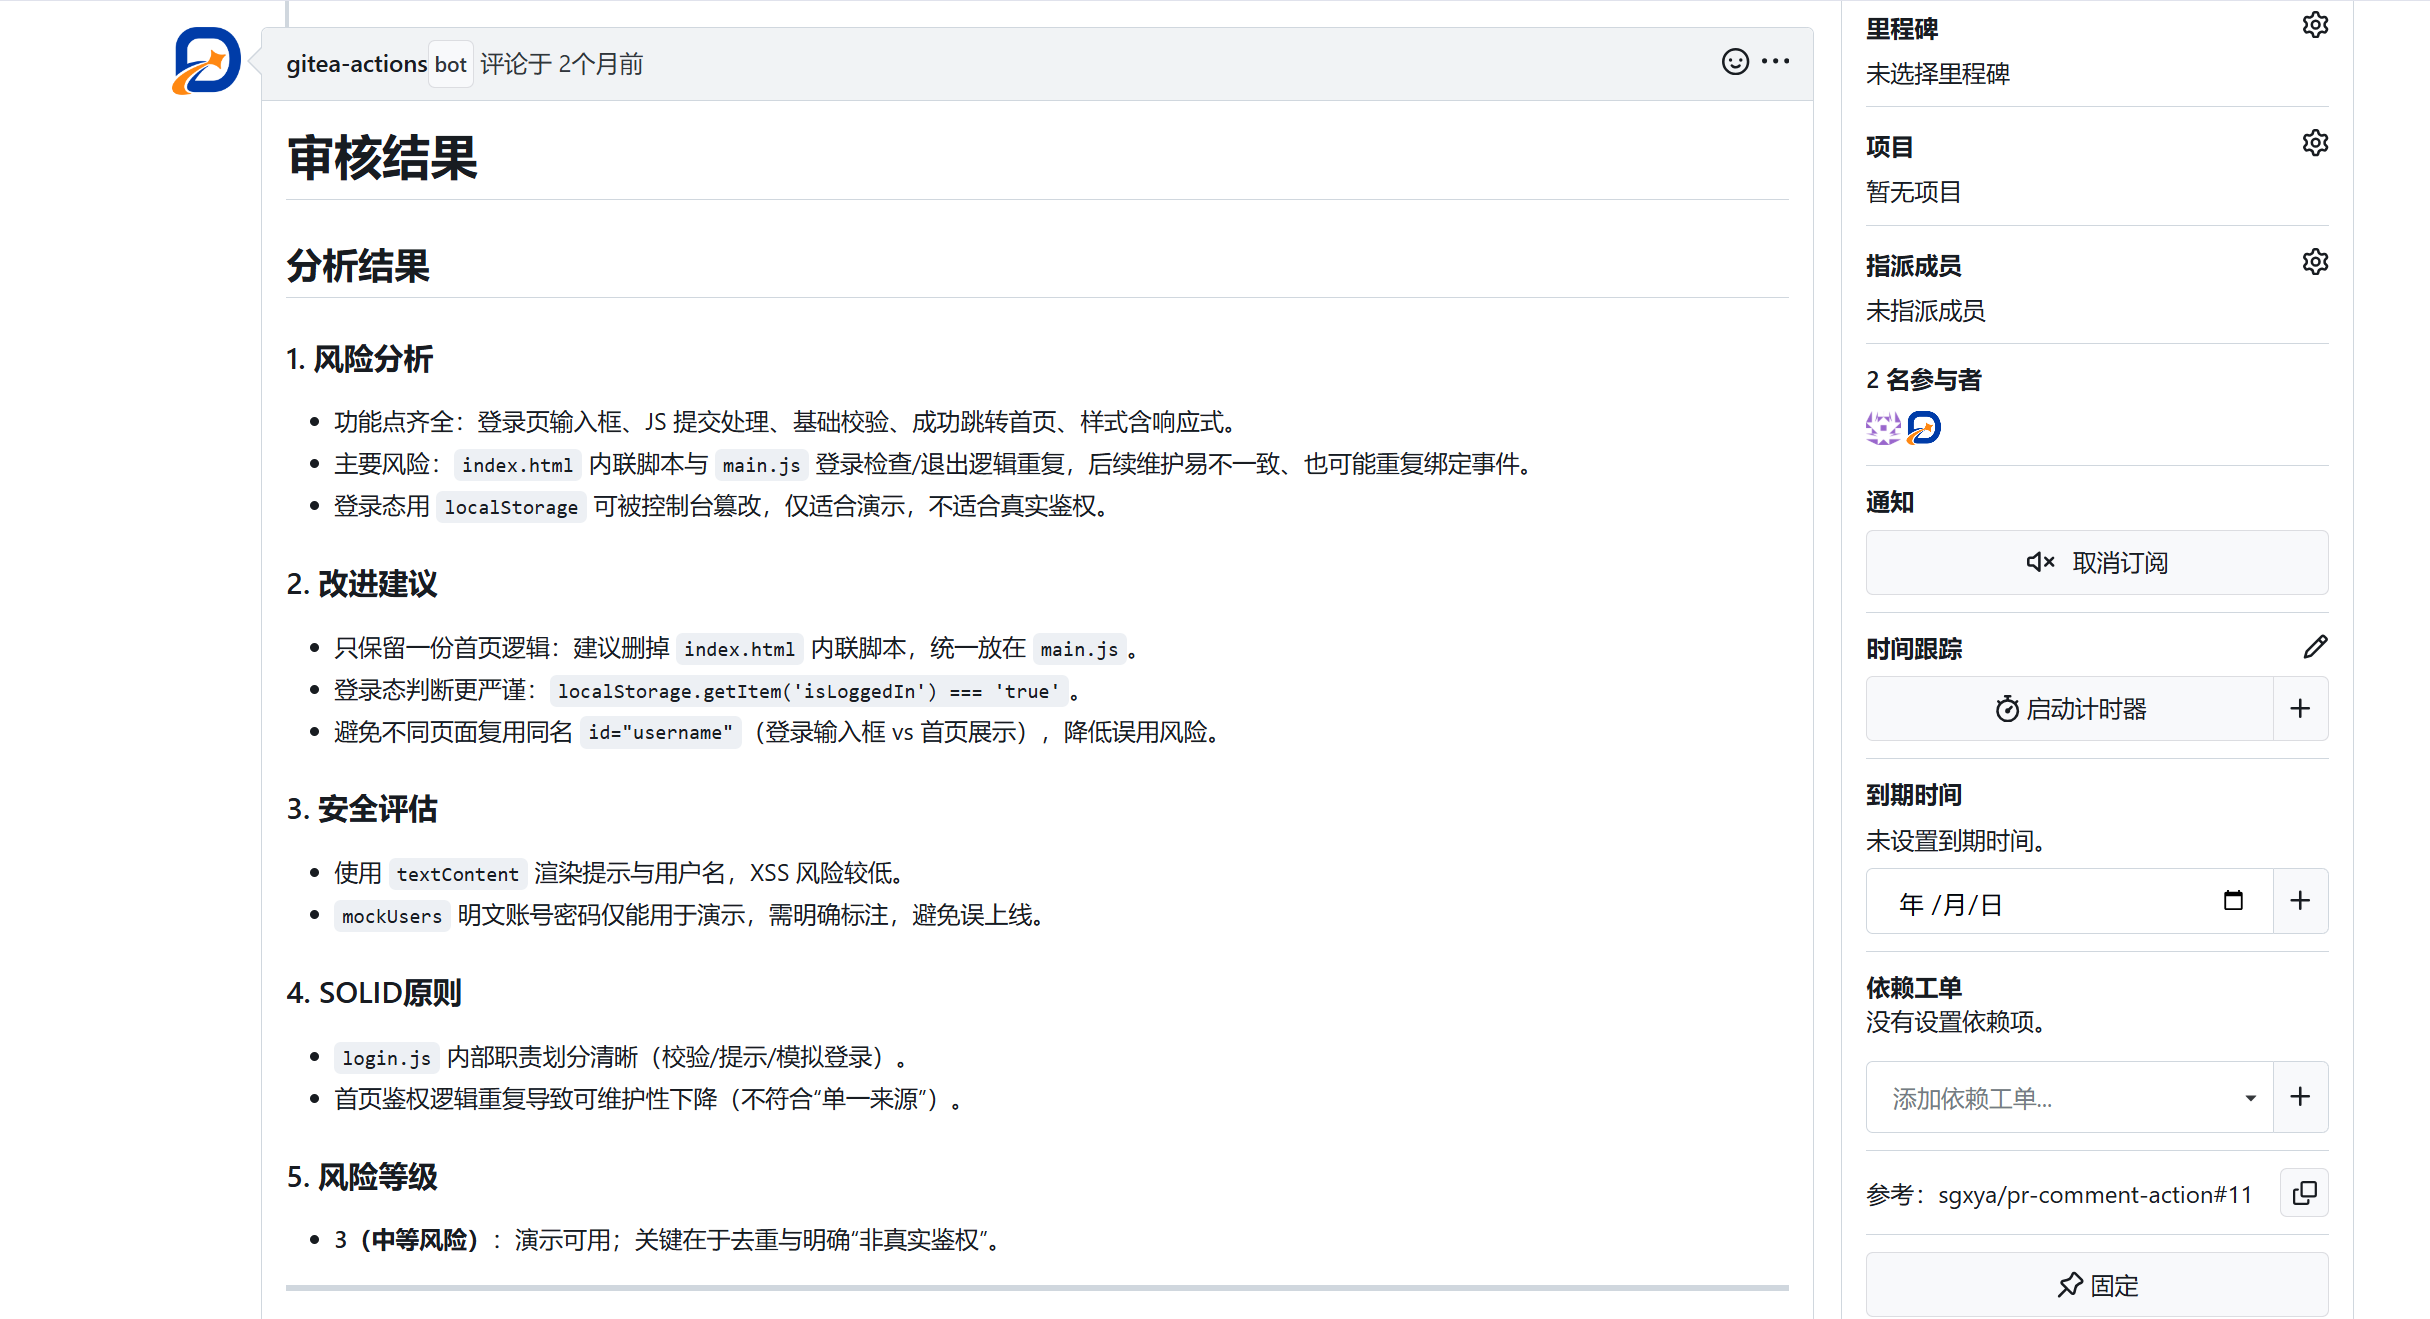Open assignees (指派成员) gear settings
The height and width of the screenshot is (1319, 2430).
tap(2315, 262)
